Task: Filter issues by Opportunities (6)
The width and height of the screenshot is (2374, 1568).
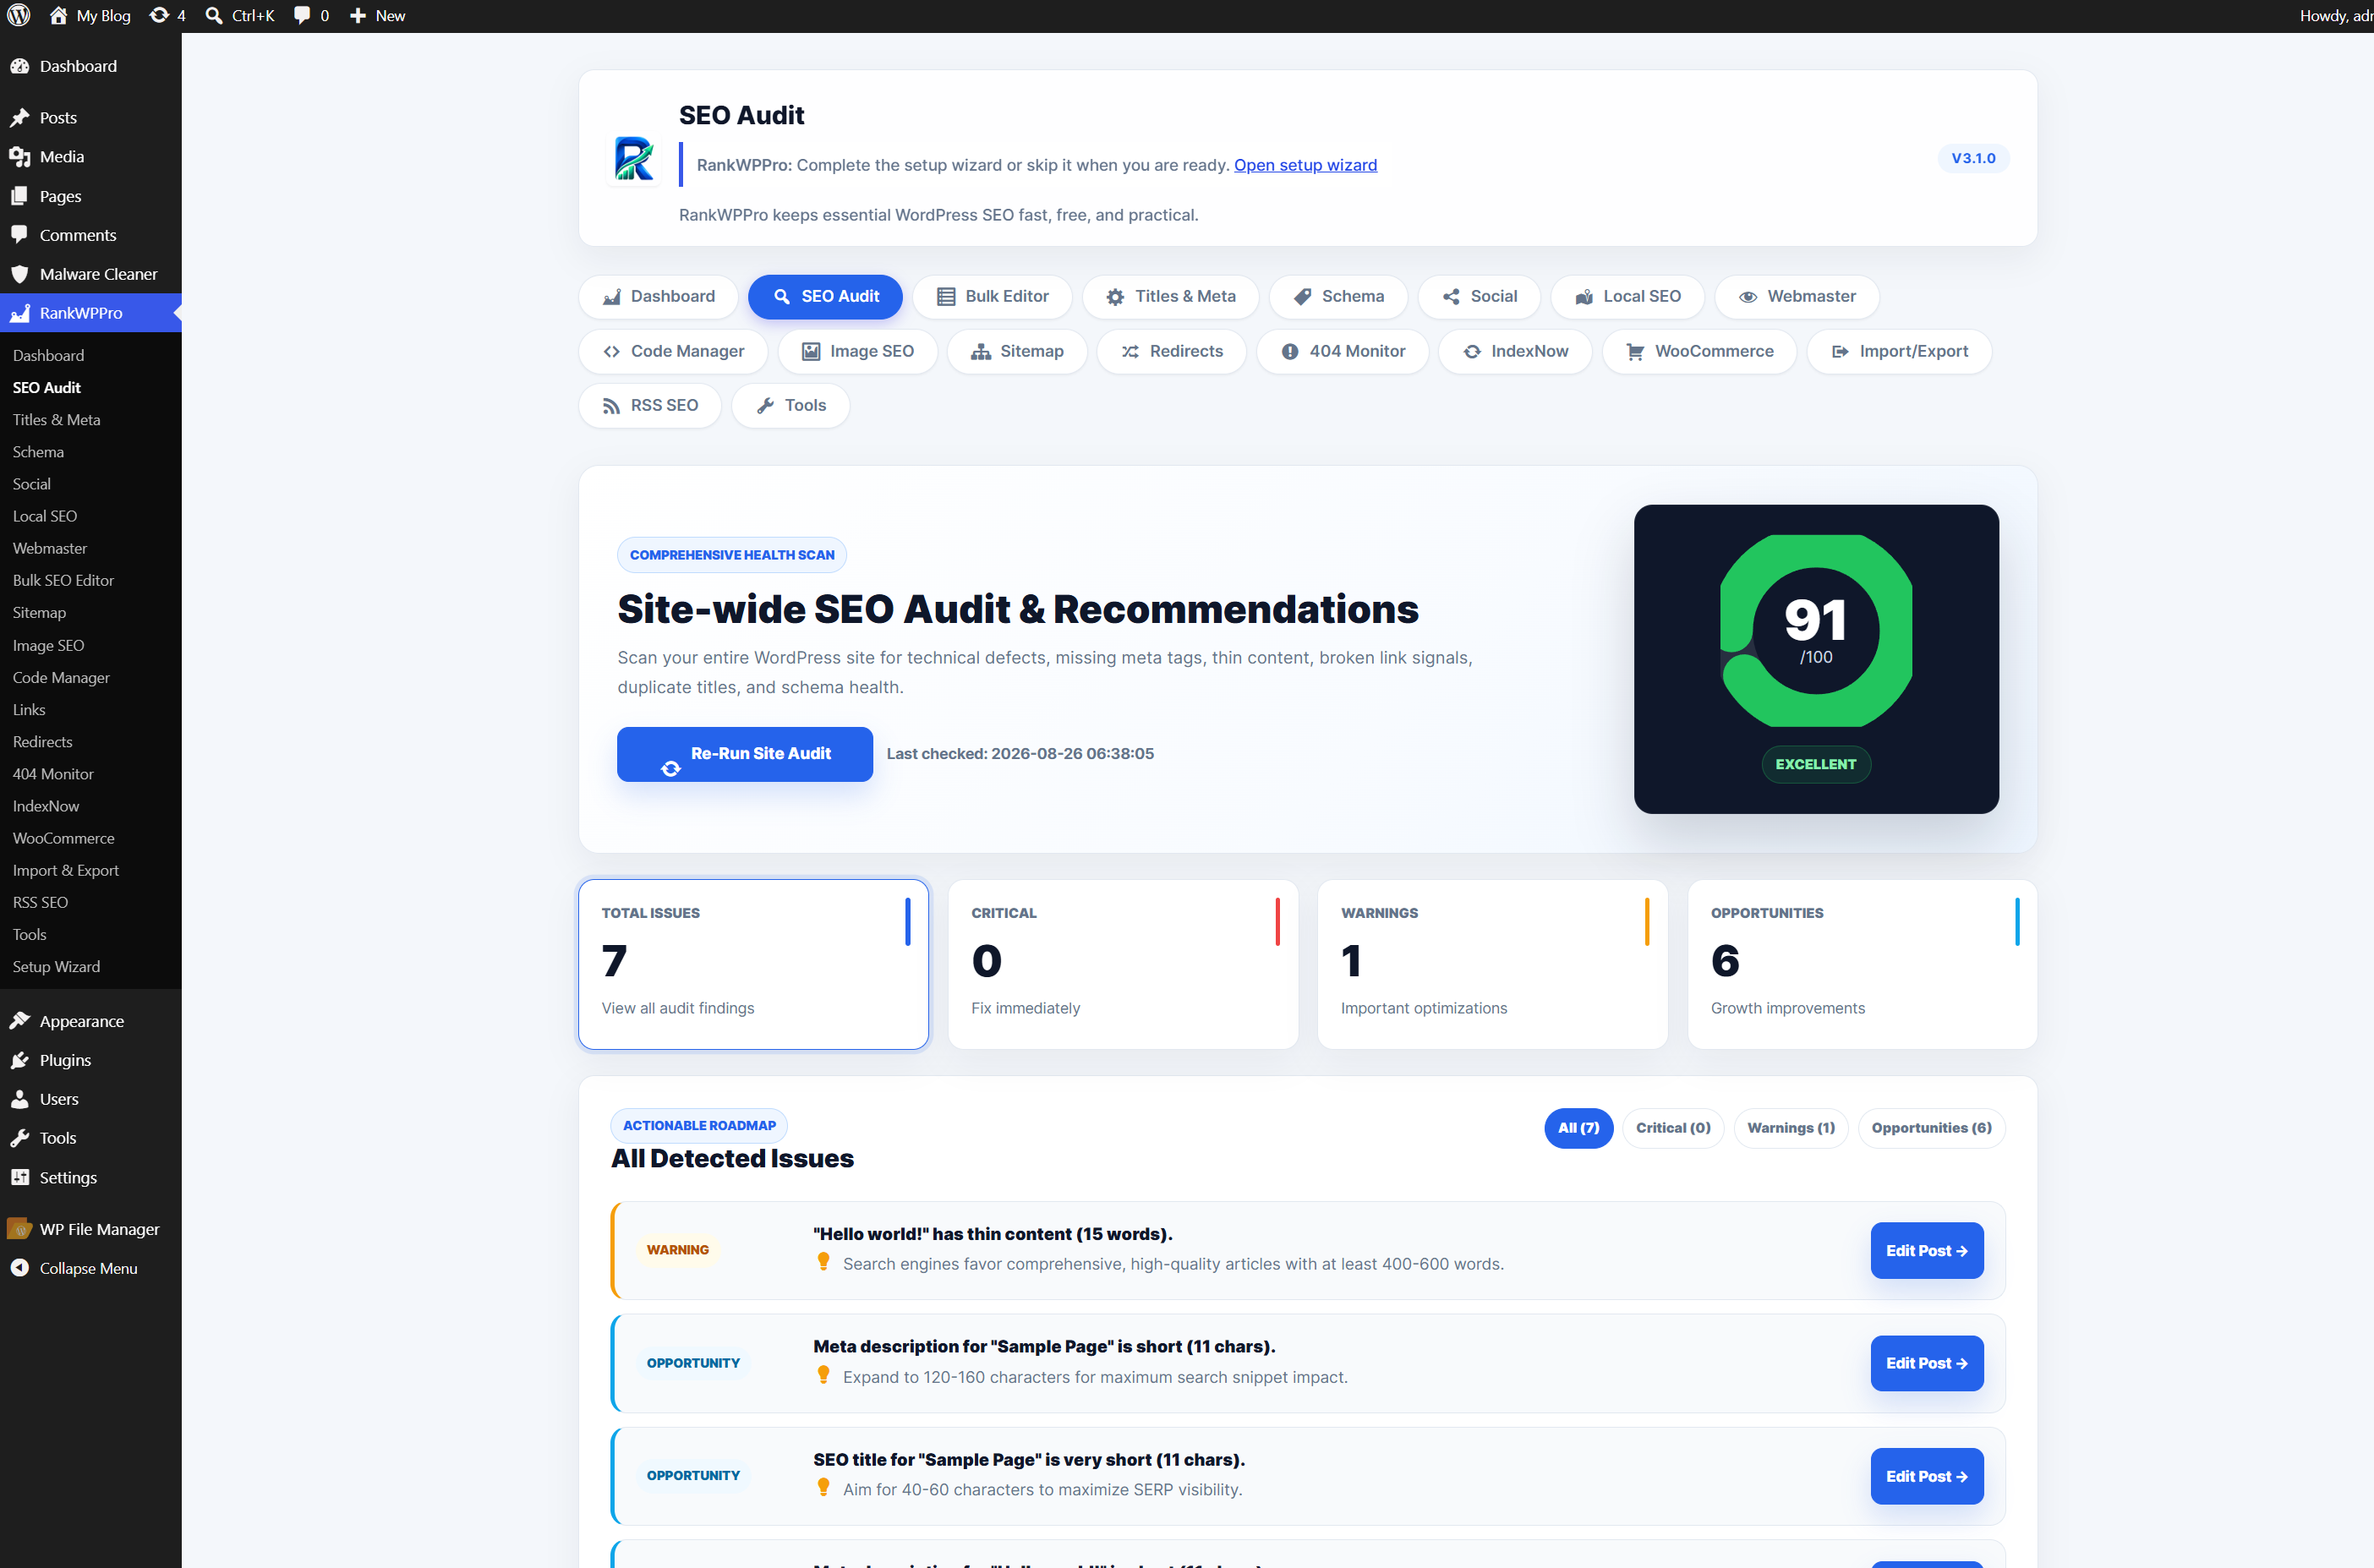Action: [x=1931, y=1128]
